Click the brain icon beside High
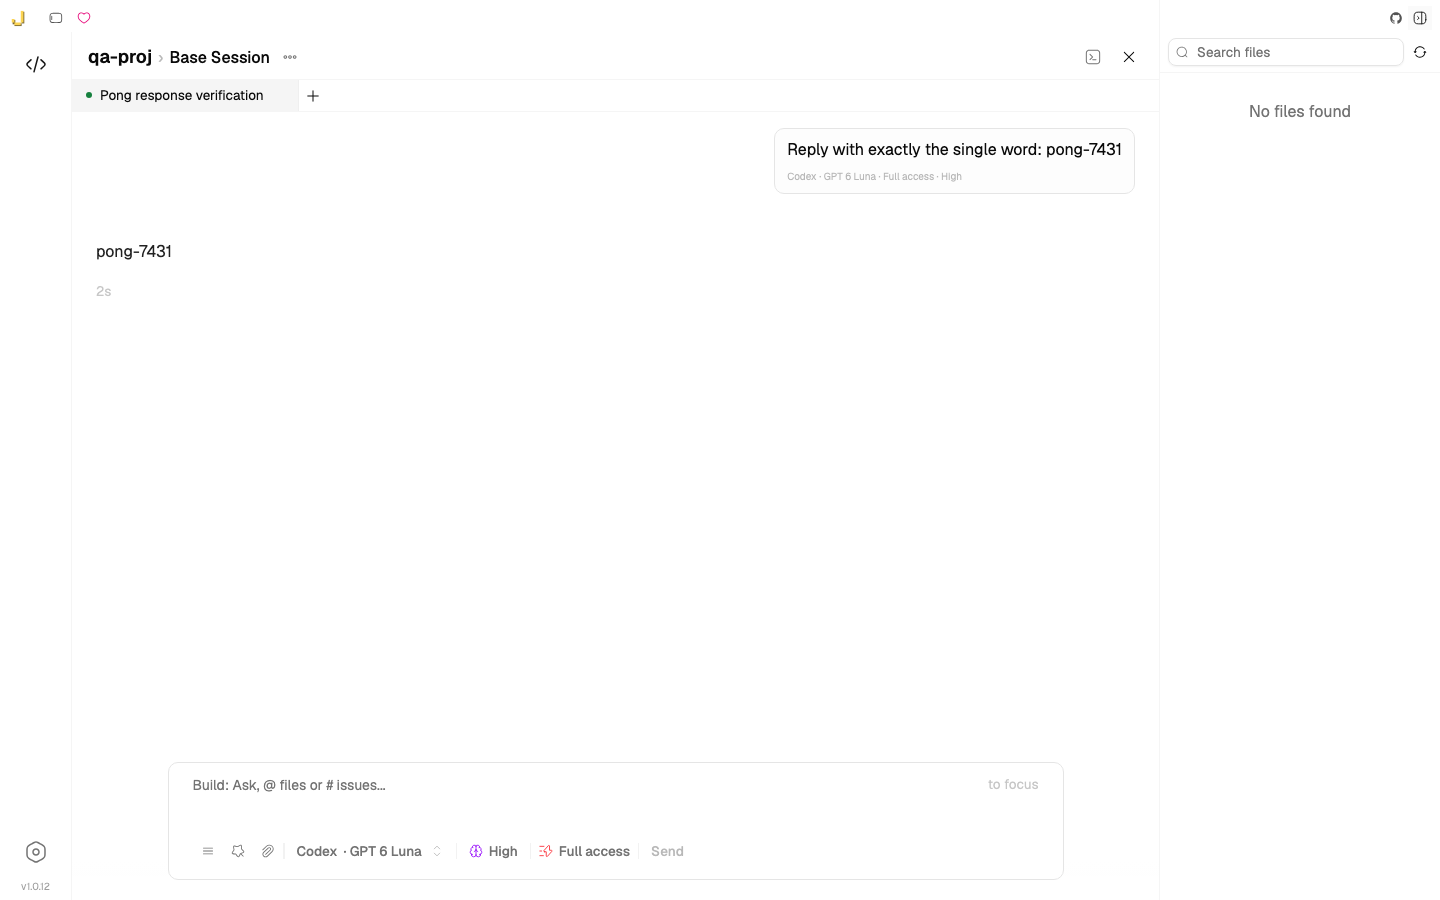 point(476,851)
